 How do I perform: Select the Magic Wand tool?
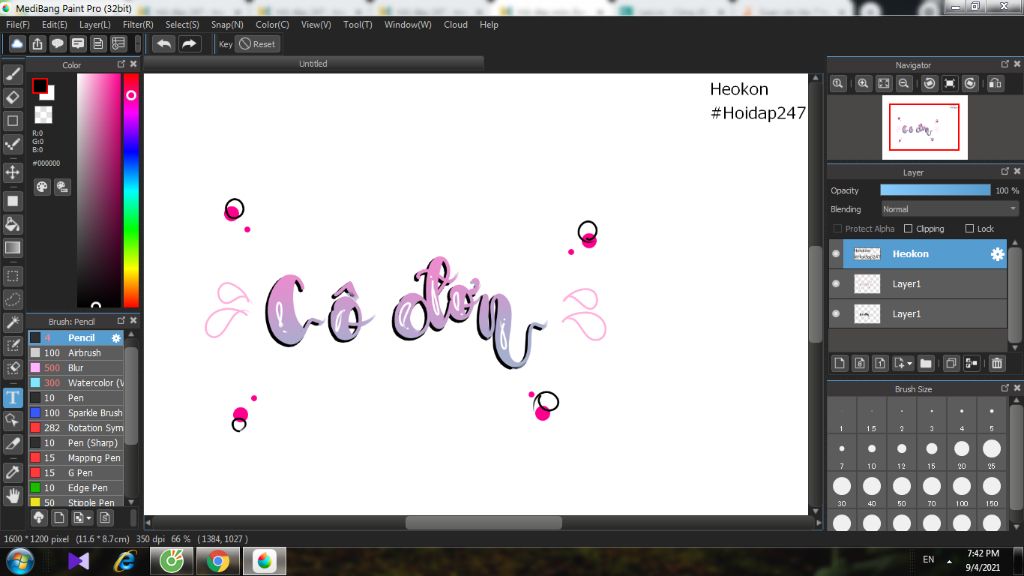tap(12, 323)
